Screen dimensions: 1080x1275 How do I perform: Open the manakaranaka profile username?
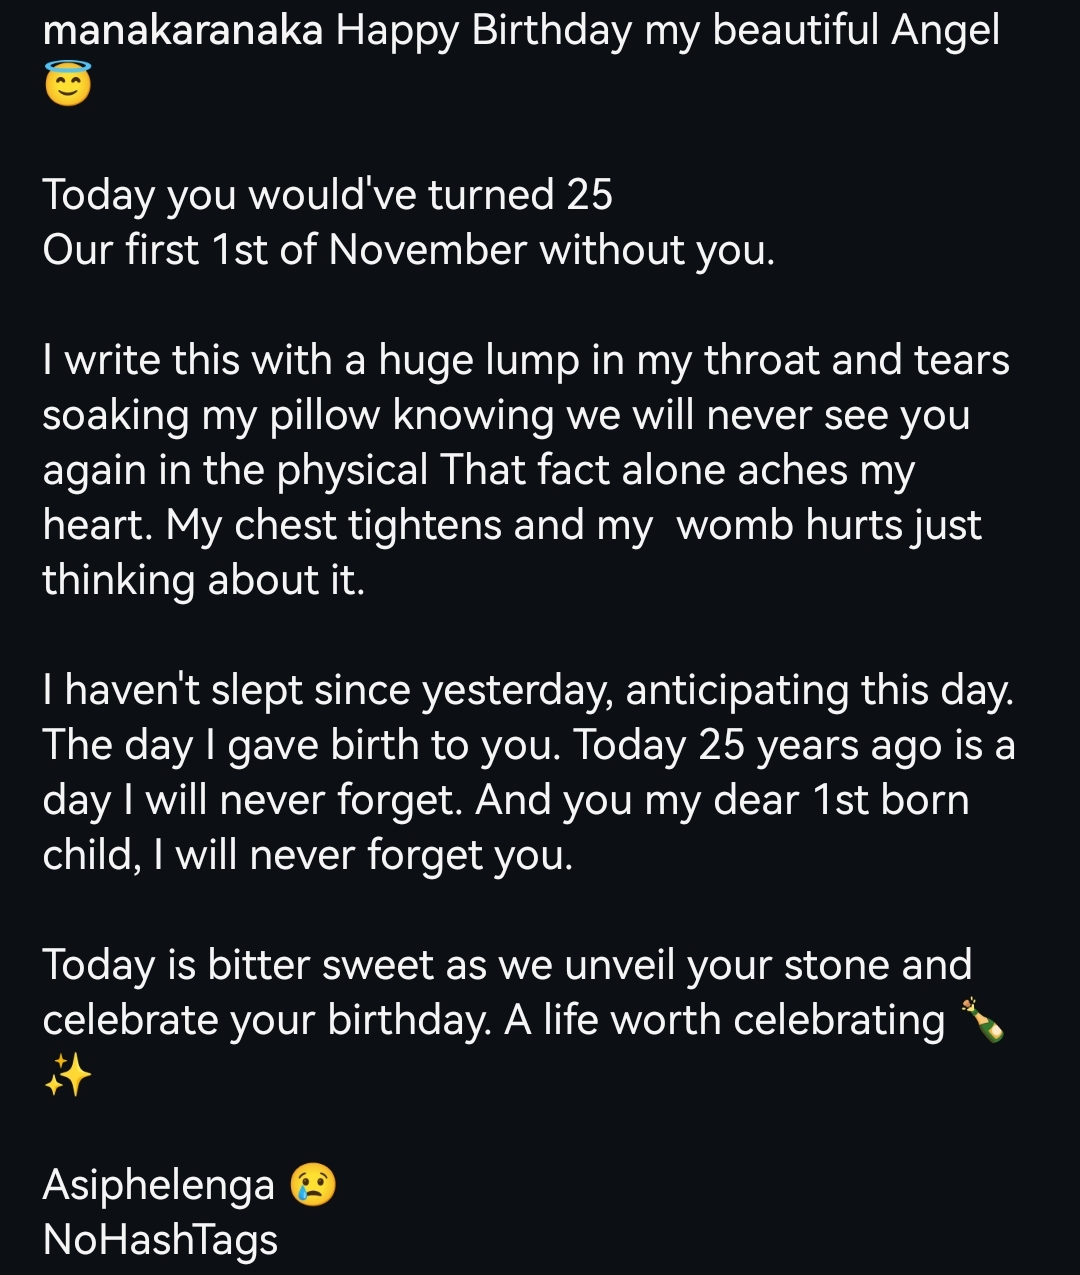pyautogui.click(x=183, y=31)
